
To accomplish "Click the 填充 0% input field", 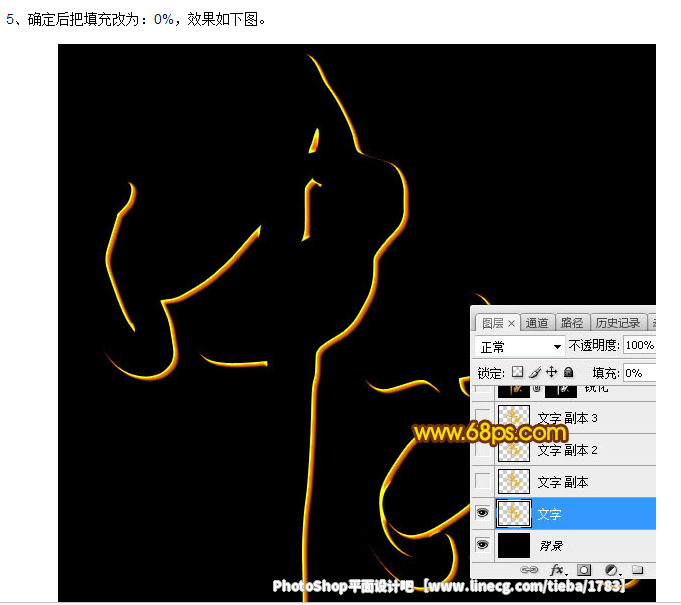I will [x=639, y=372].
